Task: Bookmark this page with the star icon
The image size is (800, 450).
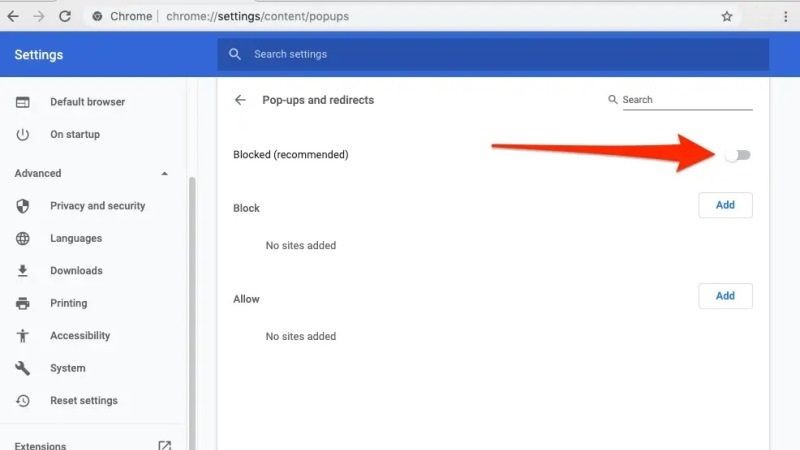Action: pyautogui.click(x=727, y=16)
